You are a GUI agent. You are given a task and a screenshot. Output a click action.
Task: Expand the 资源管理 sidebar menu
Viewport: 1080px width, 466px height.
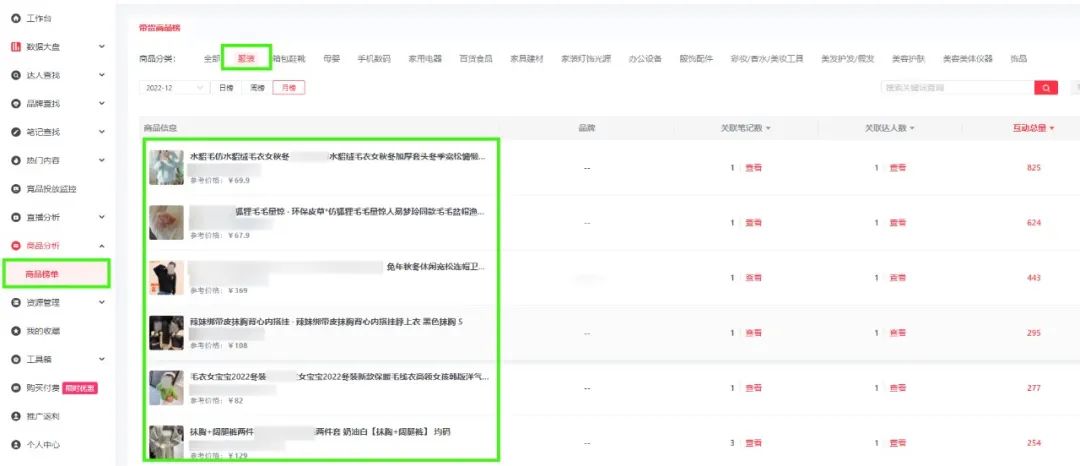click(x=101, y=302)
